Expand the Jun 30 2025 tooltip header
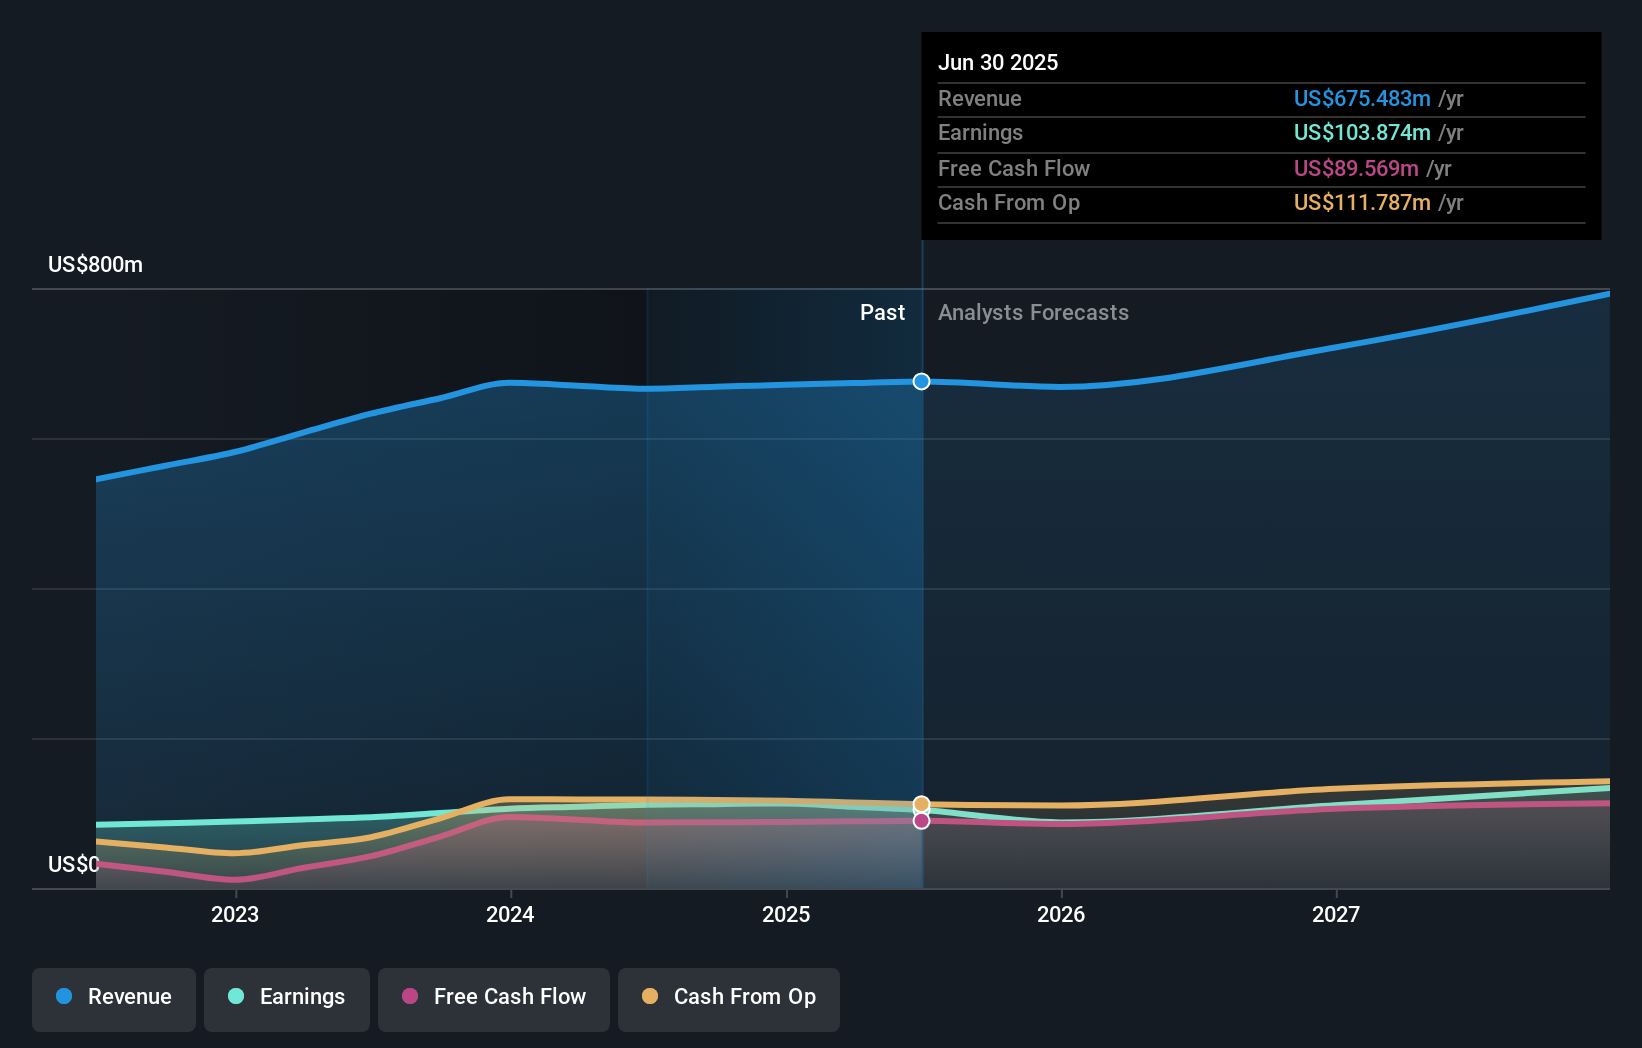This screenshot has width=1642, height=1048. [x=998, y=62]
